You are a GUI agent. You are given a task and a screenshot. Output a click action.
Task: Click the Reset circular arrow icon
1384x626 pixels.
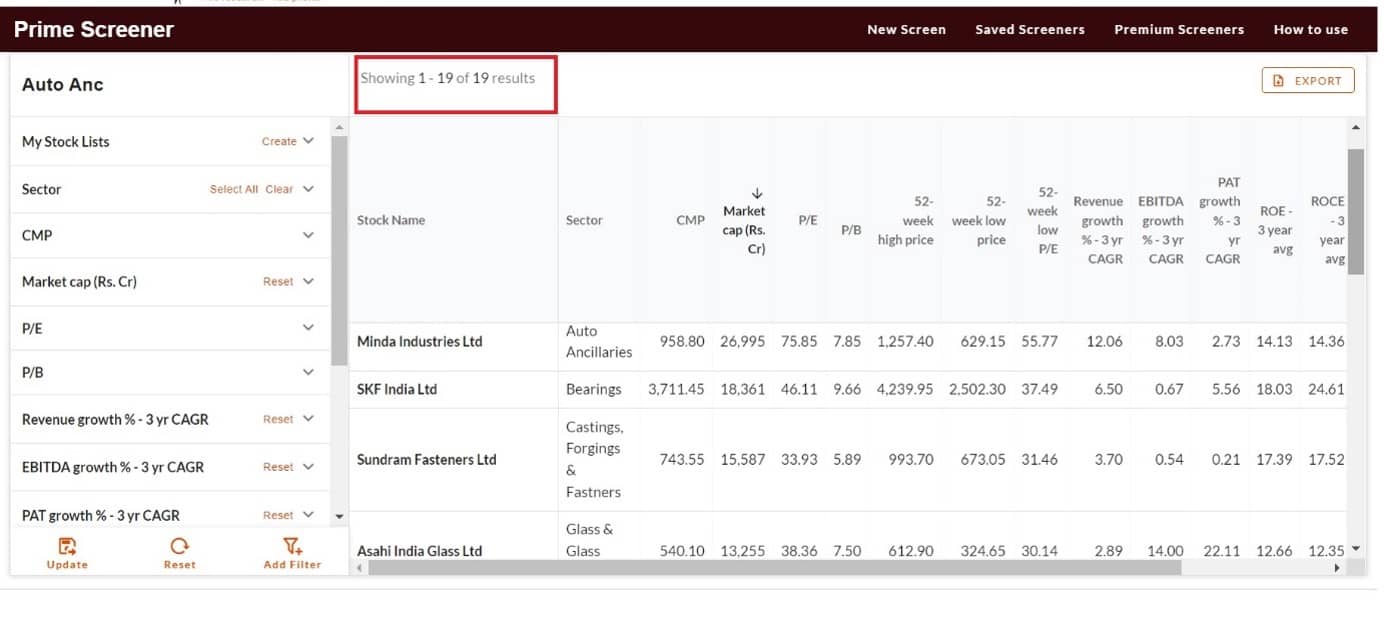(179, 546)
